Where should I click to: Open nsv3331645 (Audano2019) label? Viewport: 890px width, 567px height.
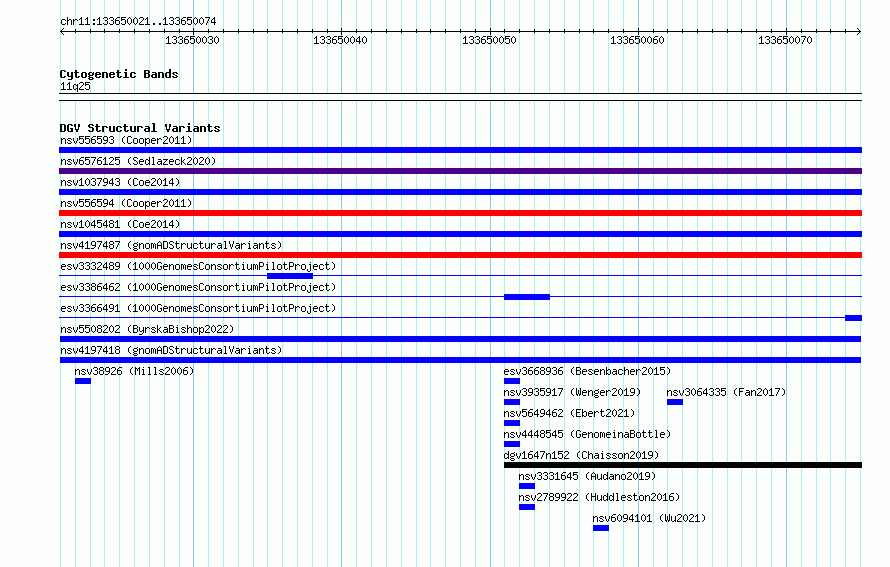[587, 476]
